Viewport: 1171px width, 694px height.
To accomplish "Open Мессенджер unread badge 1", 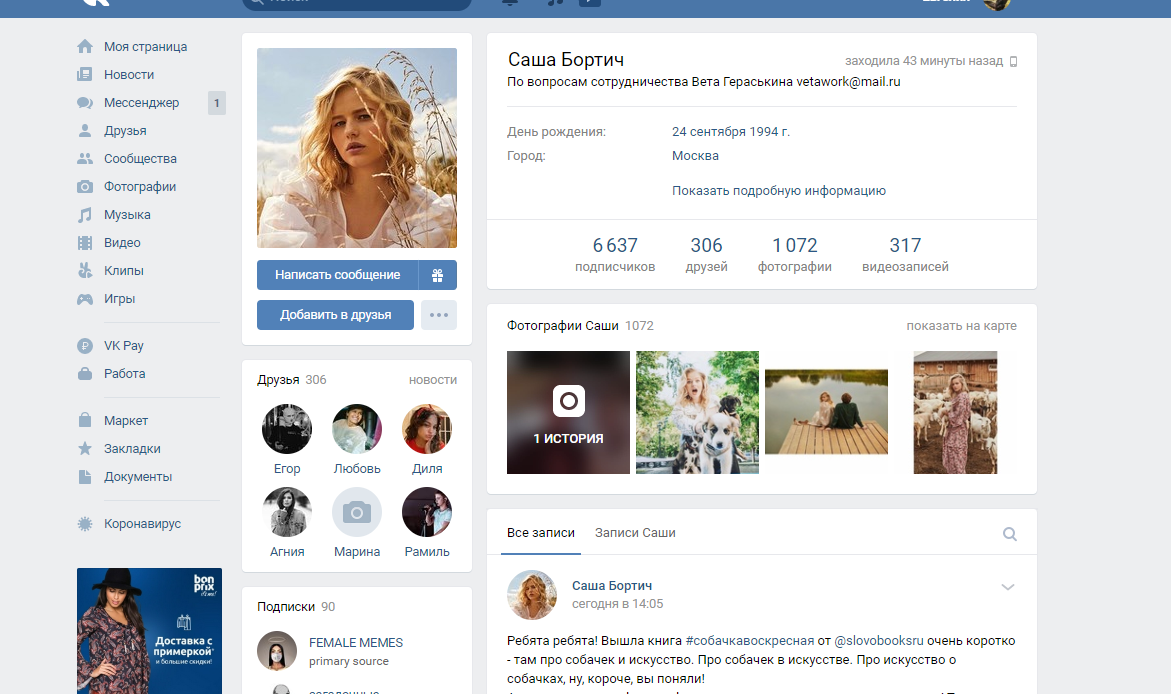I will [x=217, y=103].
